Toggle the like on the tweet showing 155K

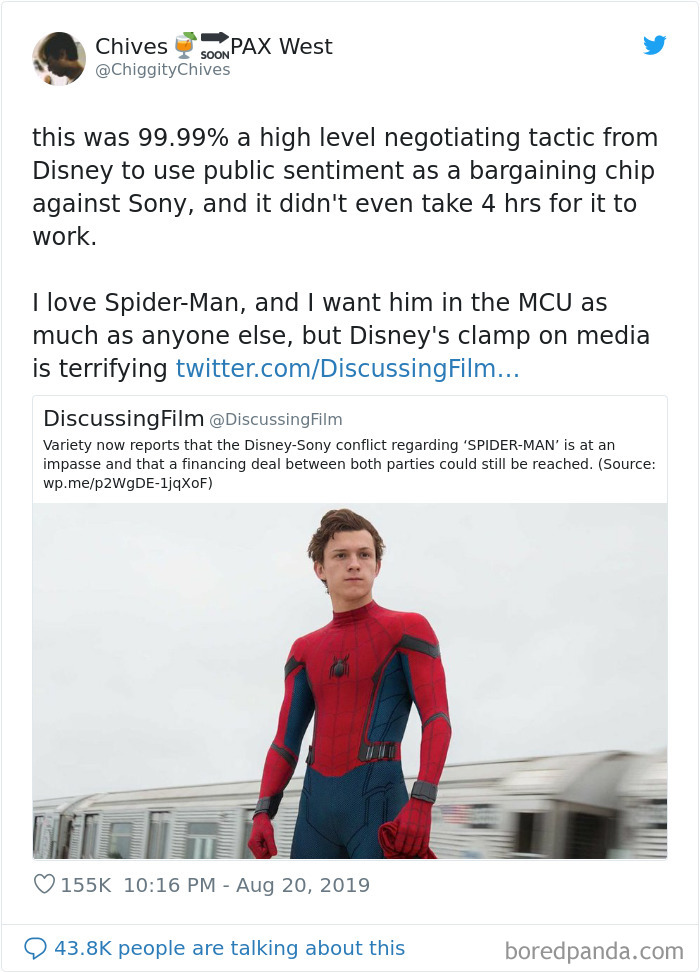pos(44,885)
